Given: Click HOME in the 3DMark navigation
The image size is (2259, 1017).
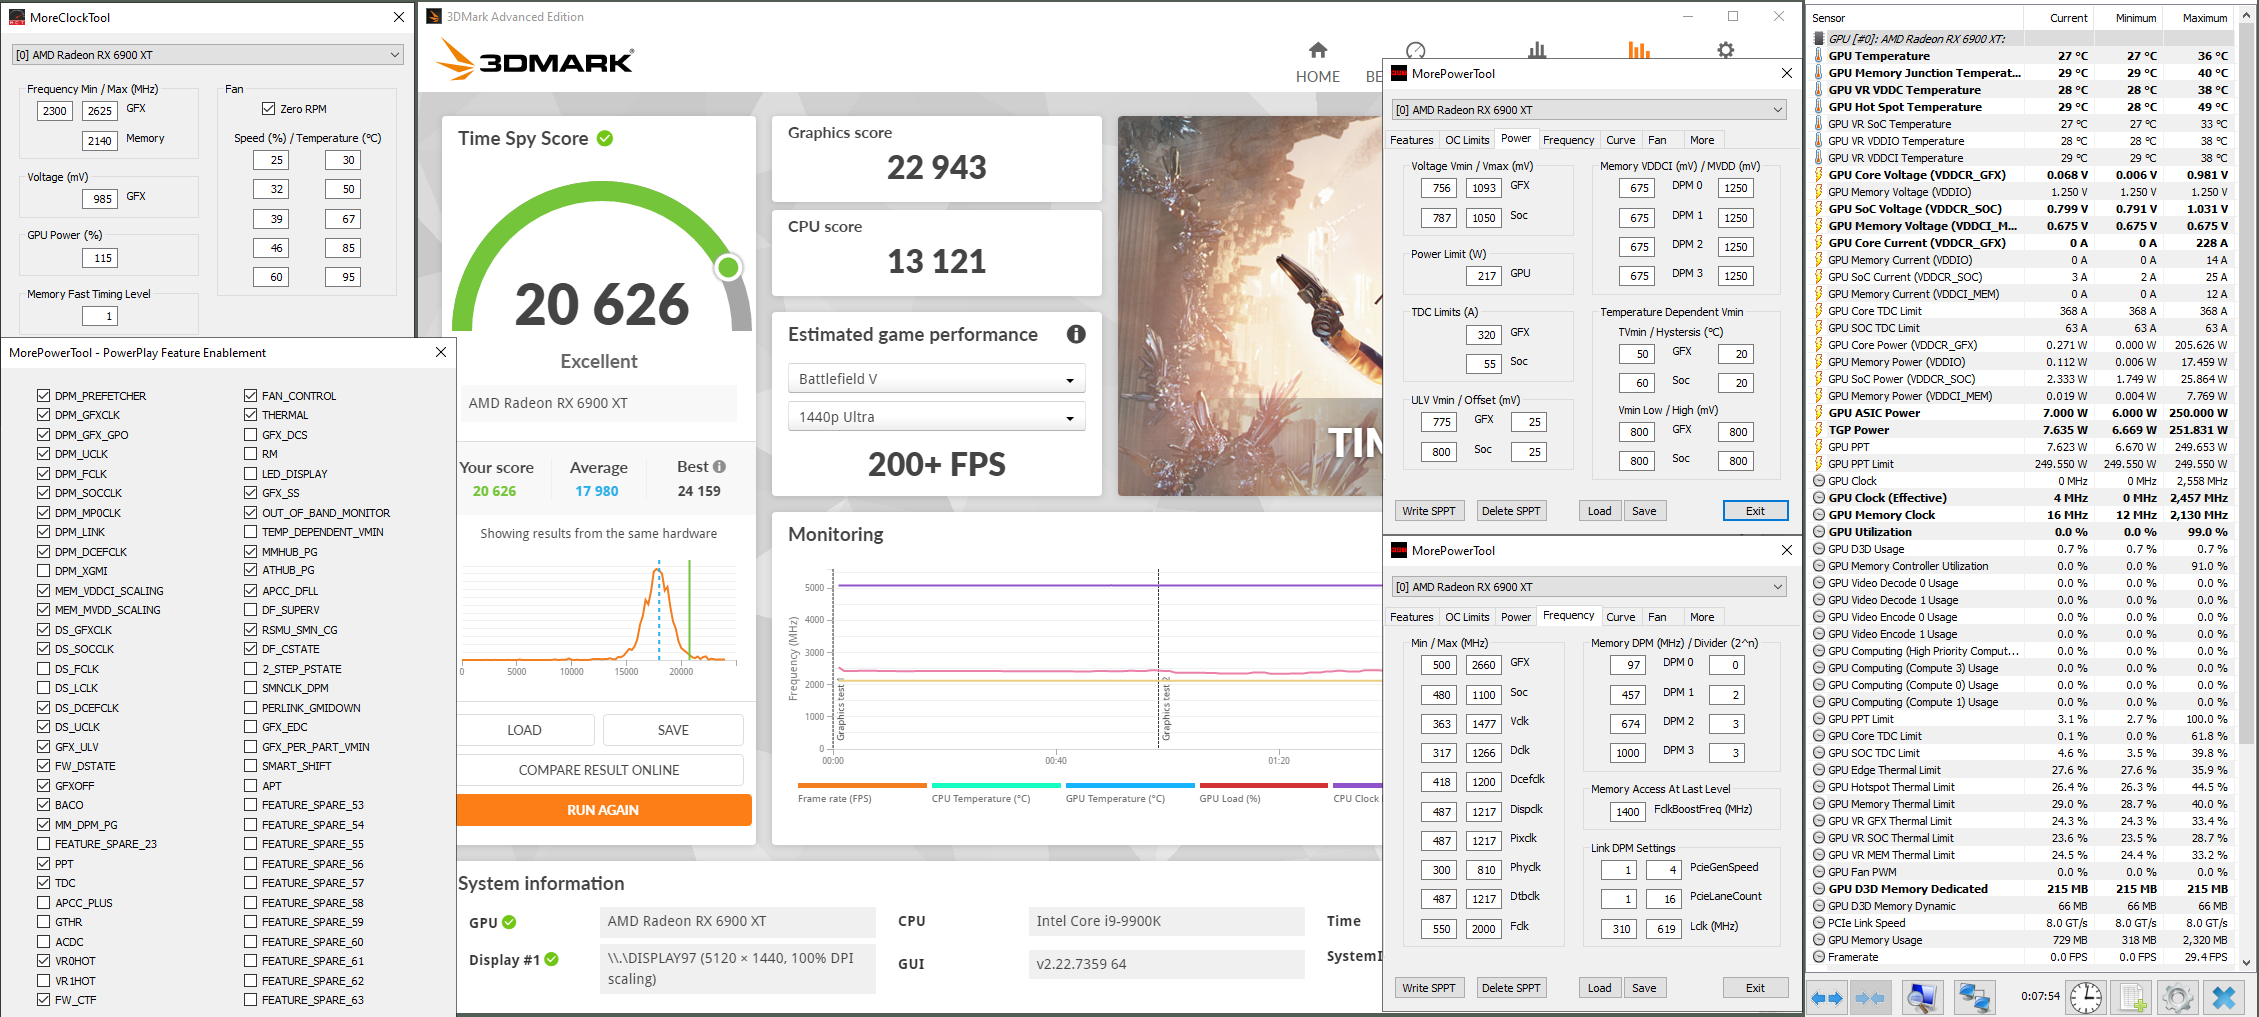Looking at the screenshot, I should coord(1318,77).
